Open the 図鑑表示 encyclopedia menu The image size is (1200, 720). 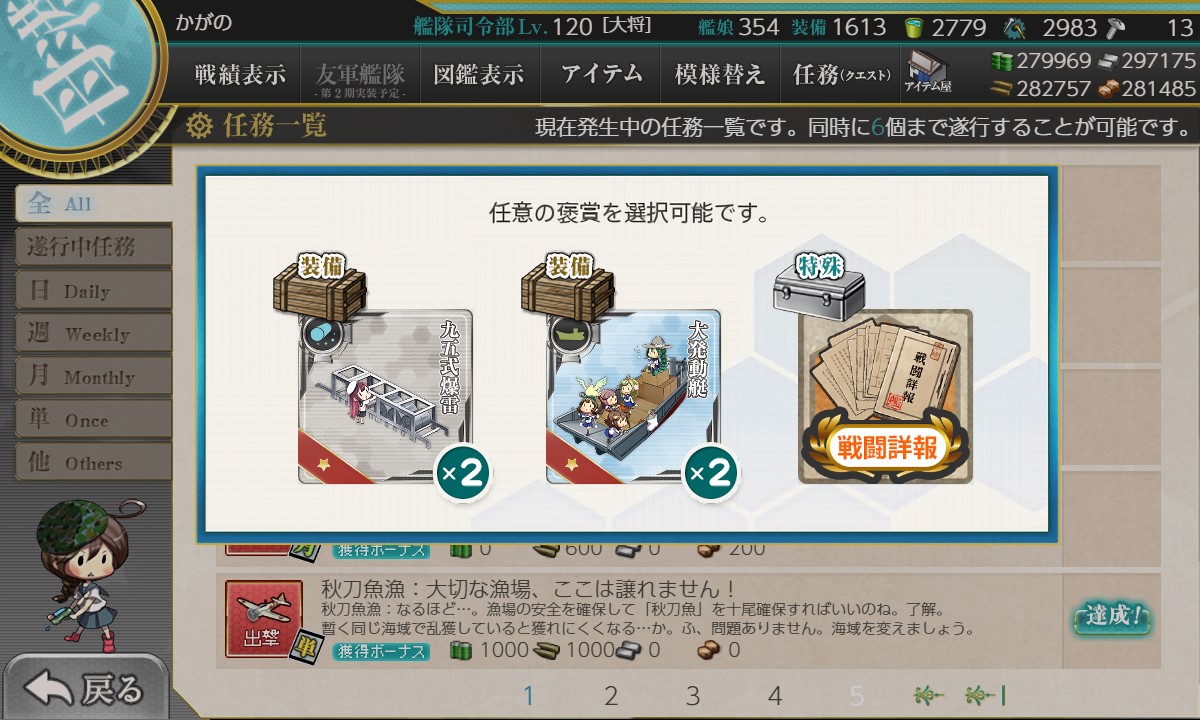click(479, 74)
